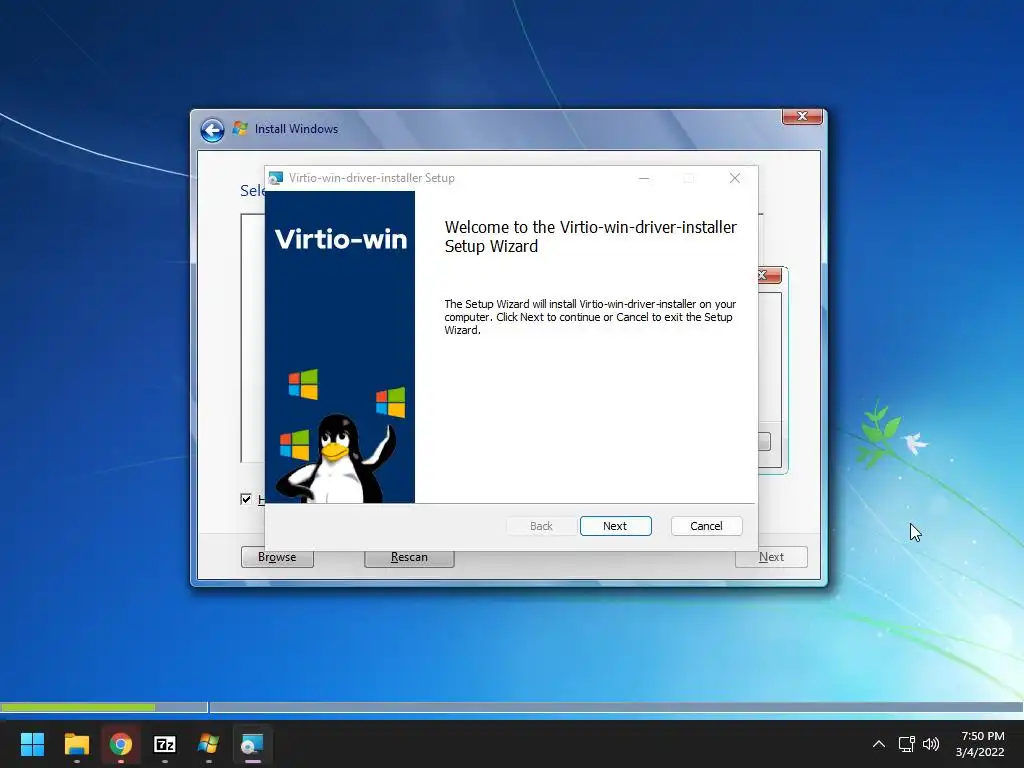The image size is (1024, 768).
Task: Toggle the checkbox in Install Windows dialog
Action: (246, 500)
